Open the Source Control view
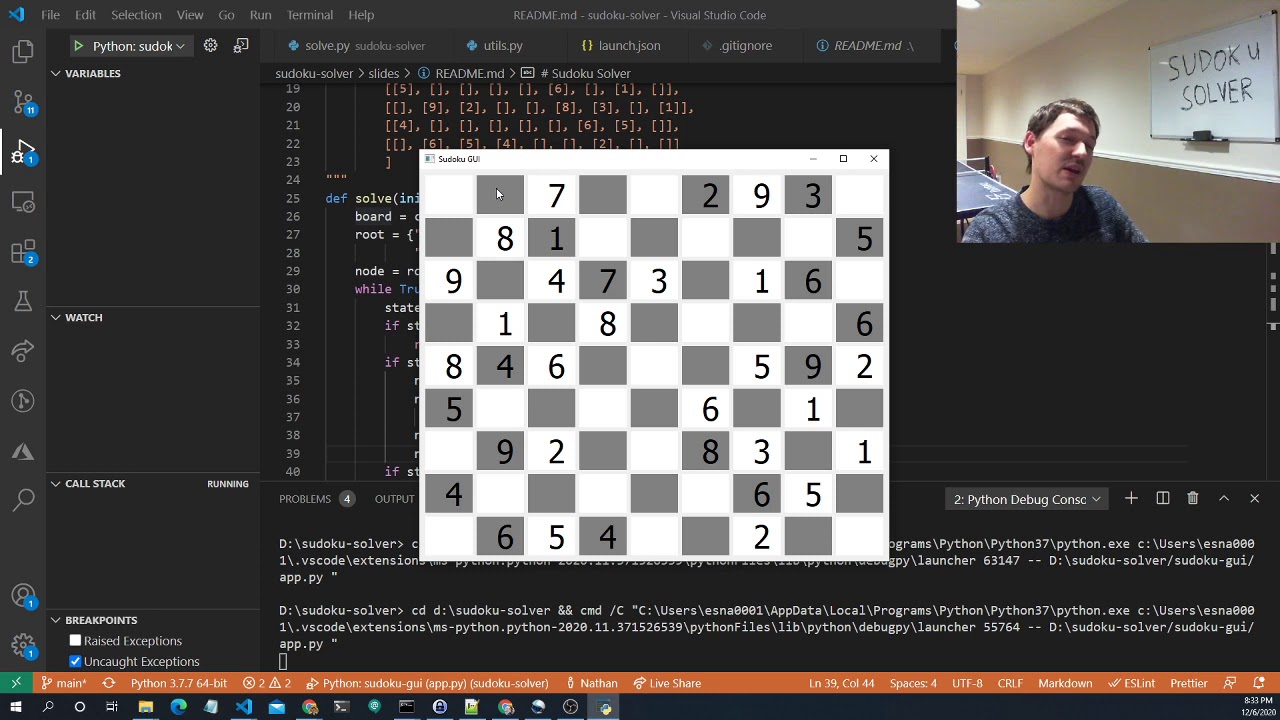 click(23, 102)
